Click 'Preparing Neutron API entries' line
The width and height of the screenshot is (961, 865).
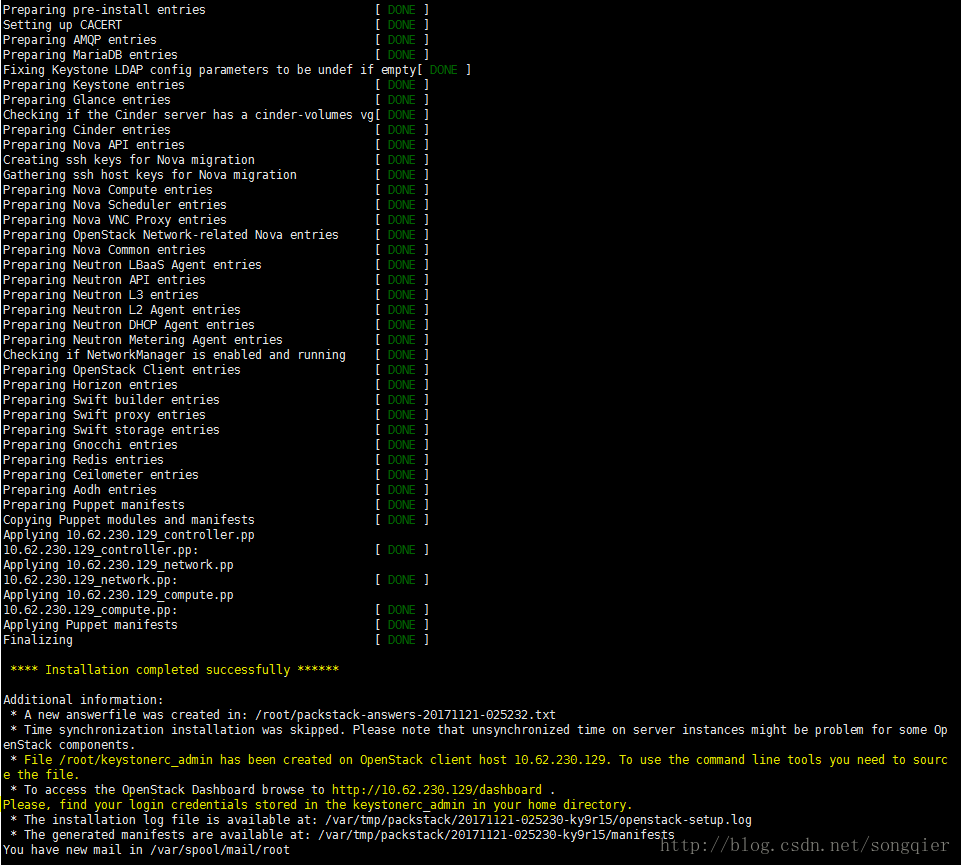pyautogui.click(x=104, y=280)
